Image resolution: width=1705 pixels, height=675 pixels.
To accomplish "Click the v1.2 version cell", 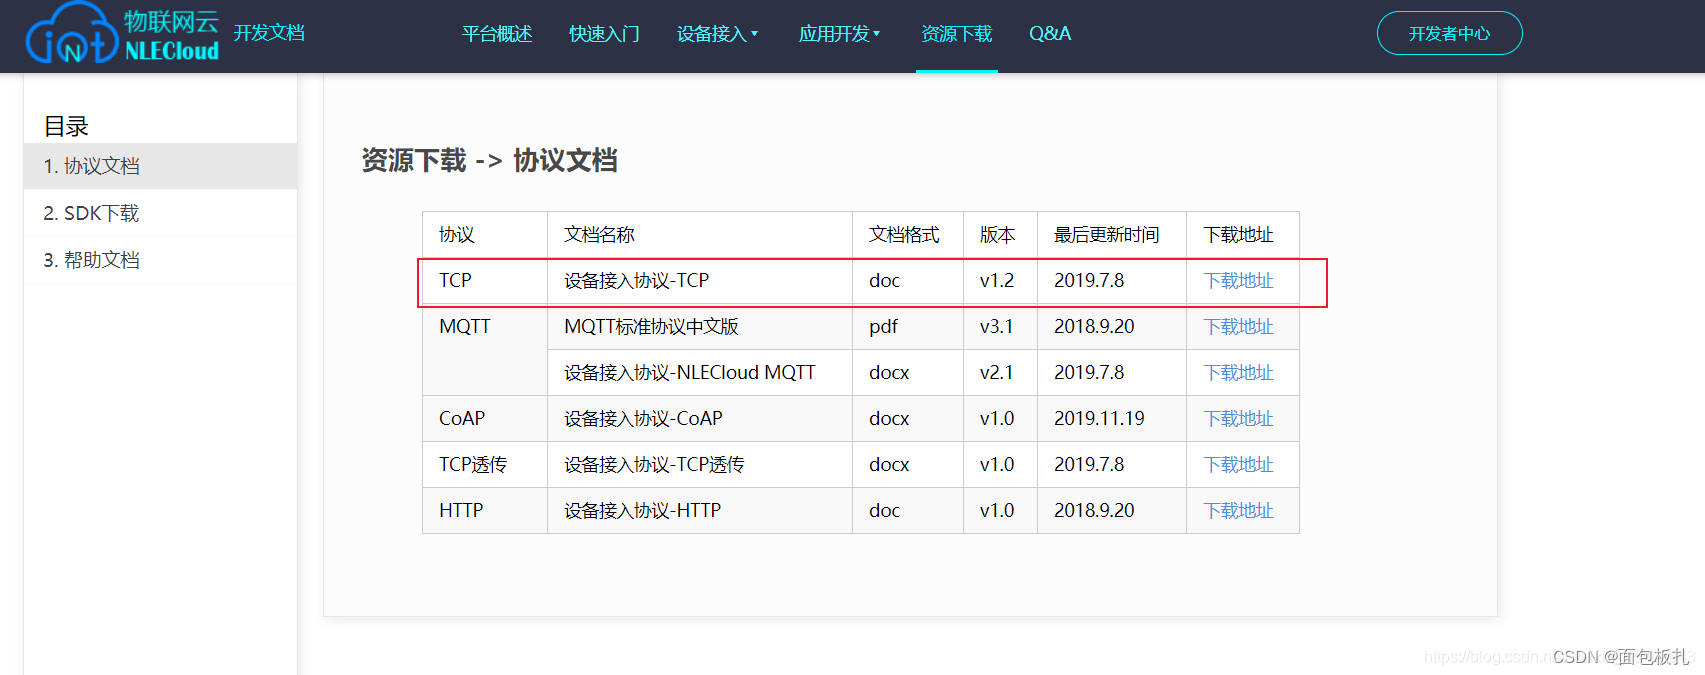I will coord(1000,281).
